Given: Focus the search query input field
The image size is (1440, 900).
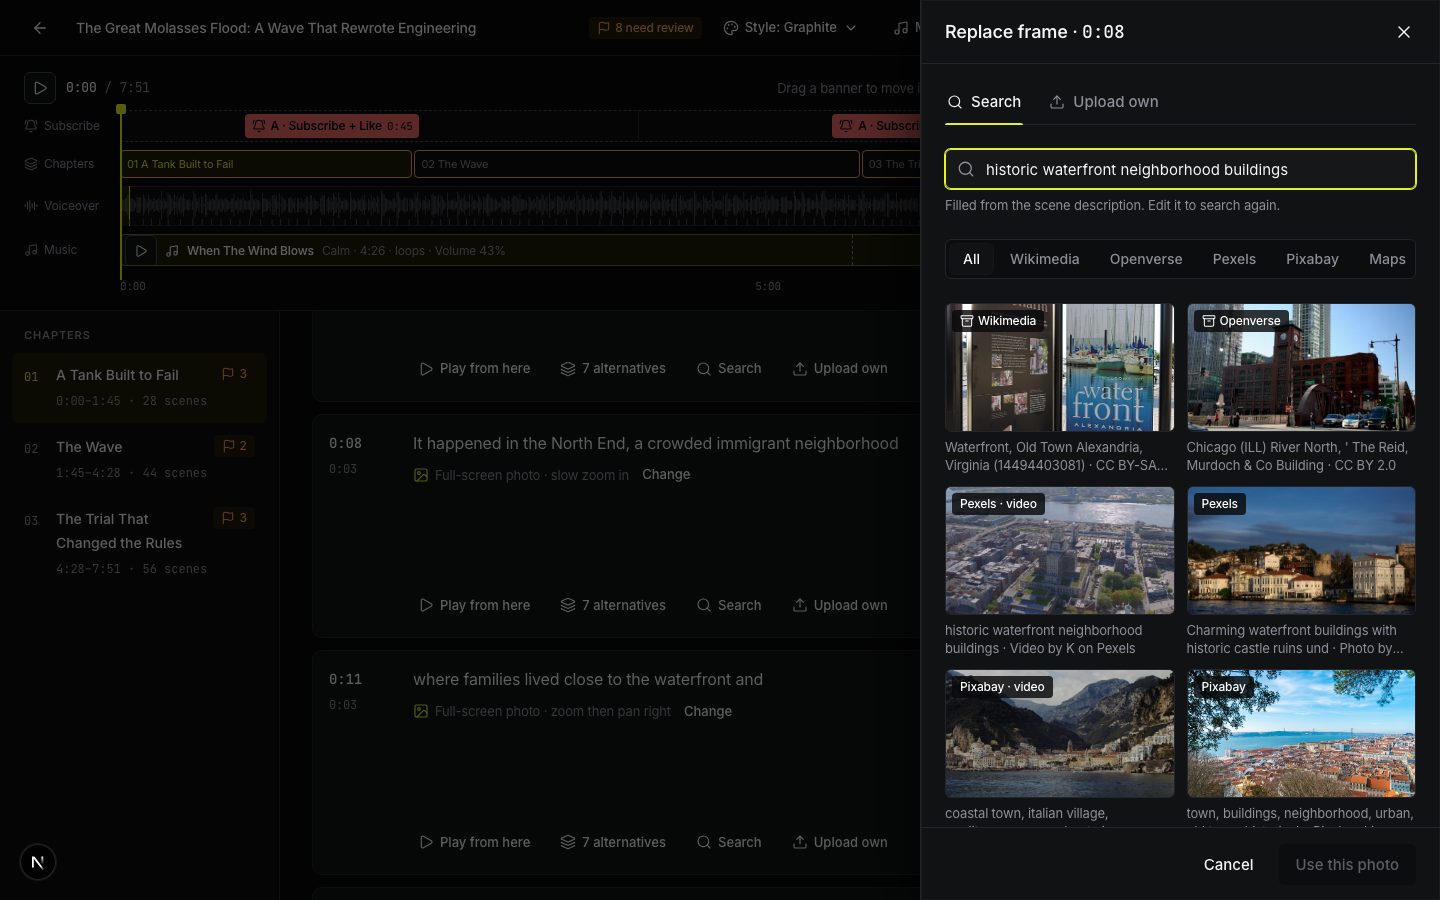Looking at the screenshot, I should click(x=1180, y=169).
